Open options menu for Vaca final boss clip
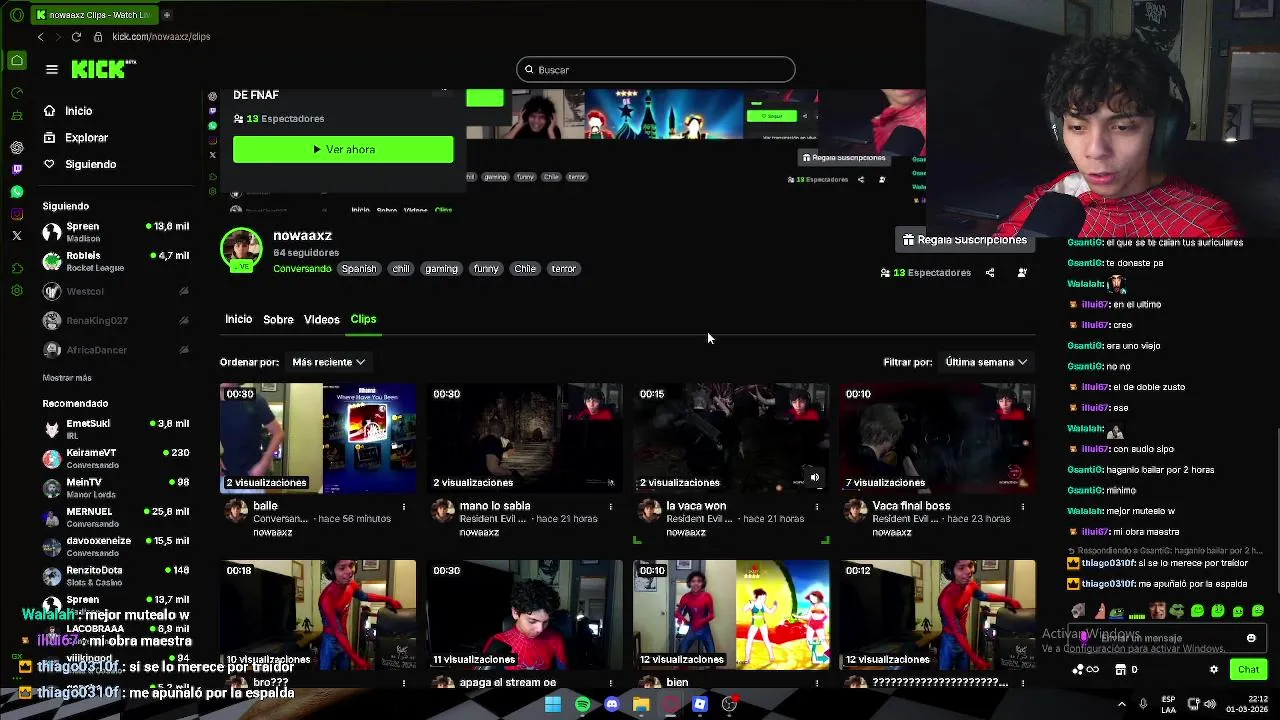 1022,507
